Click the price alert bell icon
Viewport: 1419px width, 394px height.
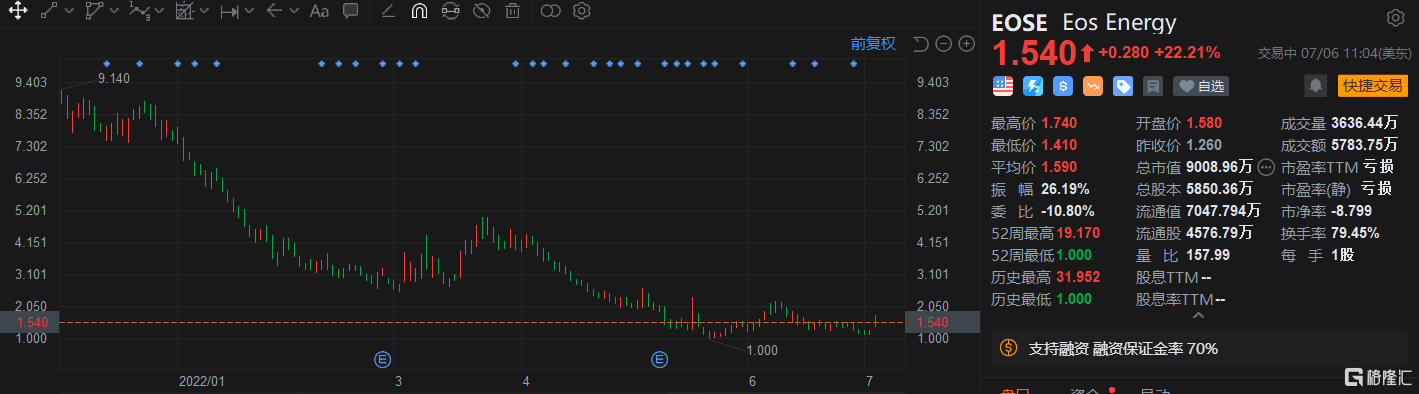coord(1317,86)
